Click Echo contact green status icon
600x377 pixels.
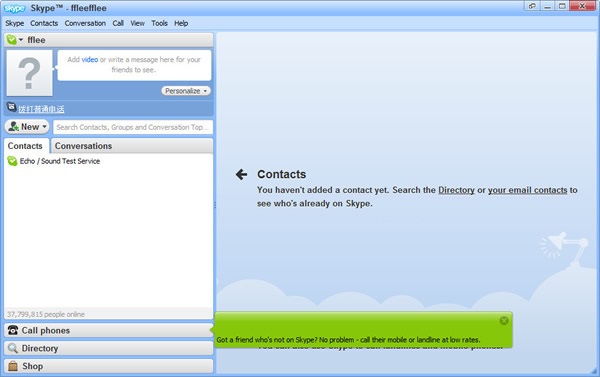click(12, 161)
